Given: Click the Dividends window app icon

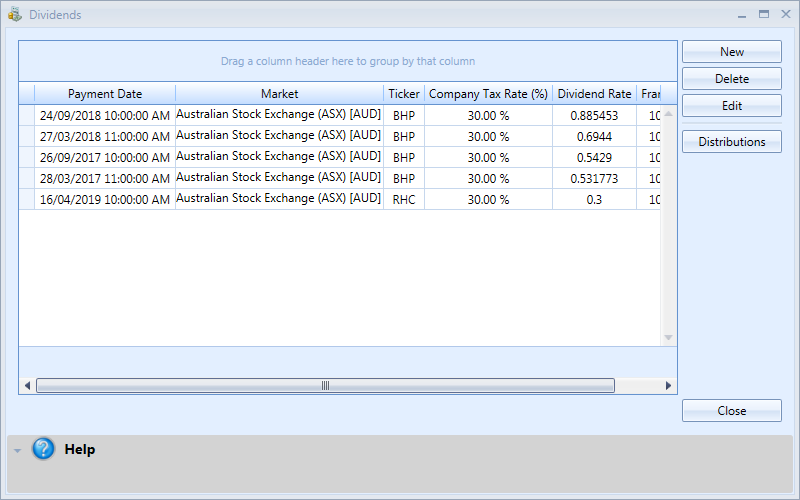Looking at the screenshot, I should point(15,14).
